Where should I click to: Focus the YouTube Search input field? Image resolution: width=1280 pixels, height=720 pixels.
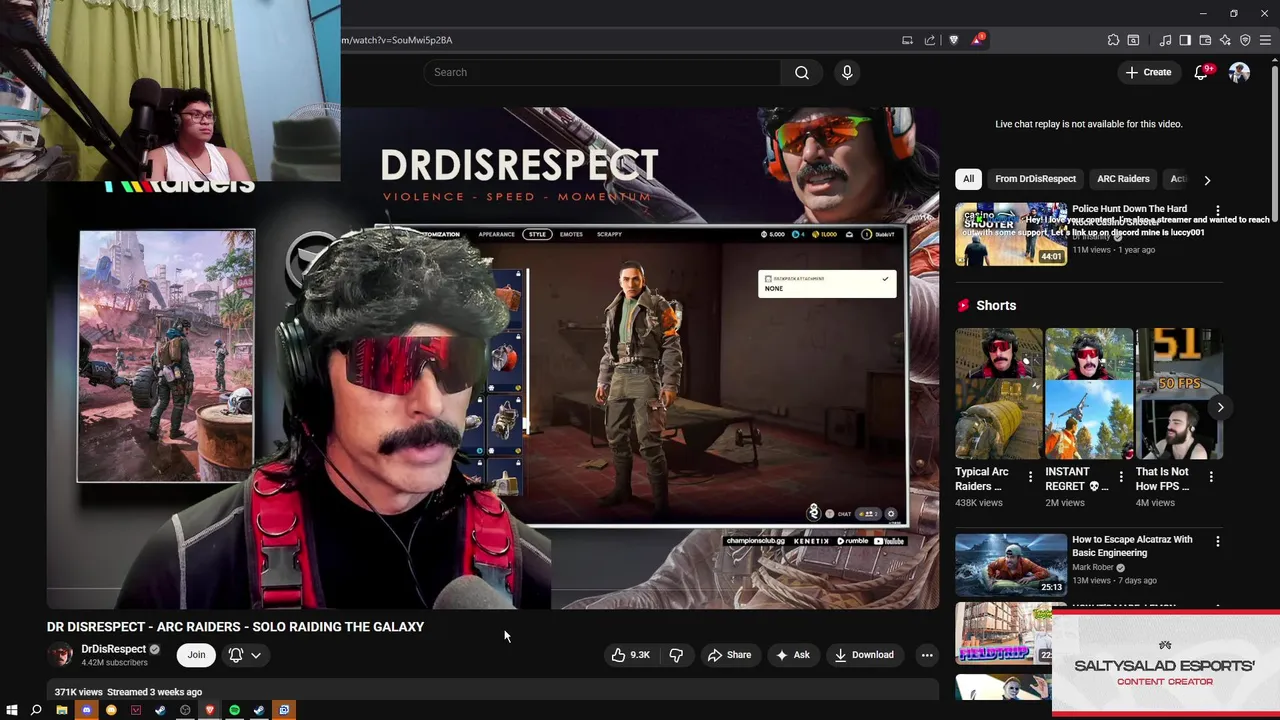(x=603, y=72)
